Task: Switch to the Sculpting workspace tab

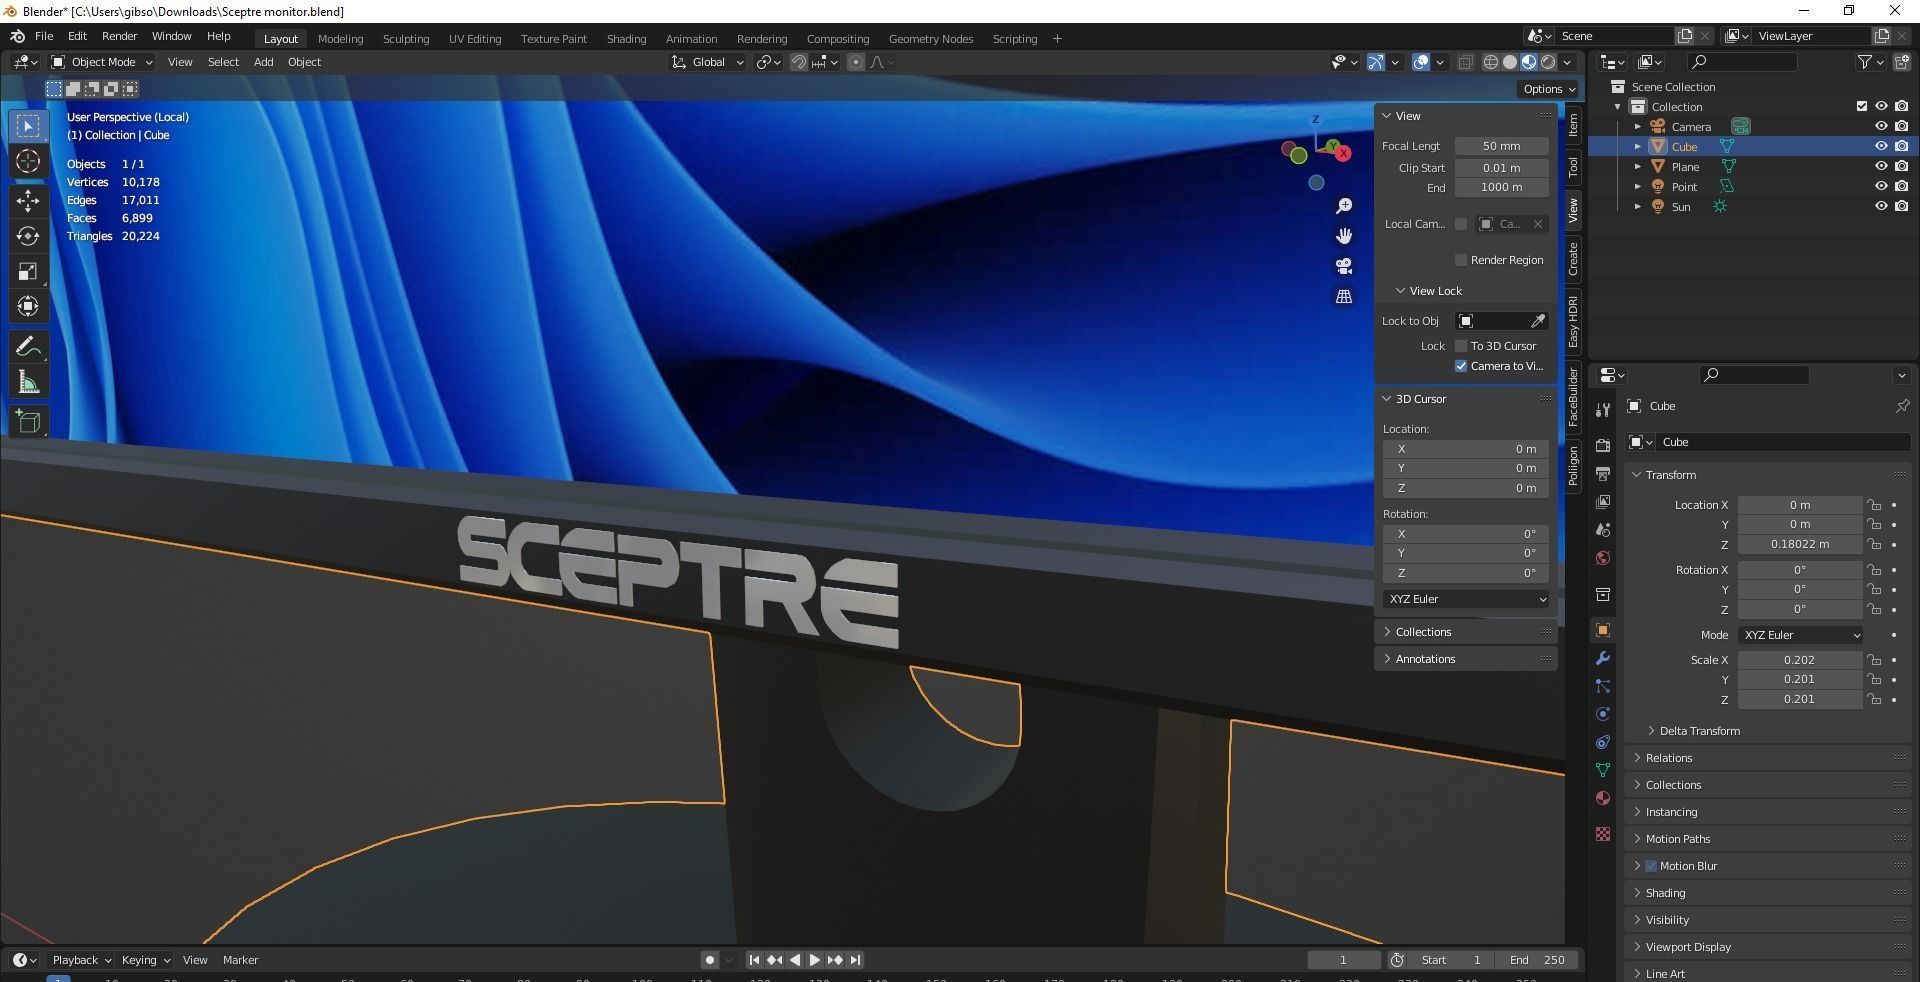Action: pos(406,39)
